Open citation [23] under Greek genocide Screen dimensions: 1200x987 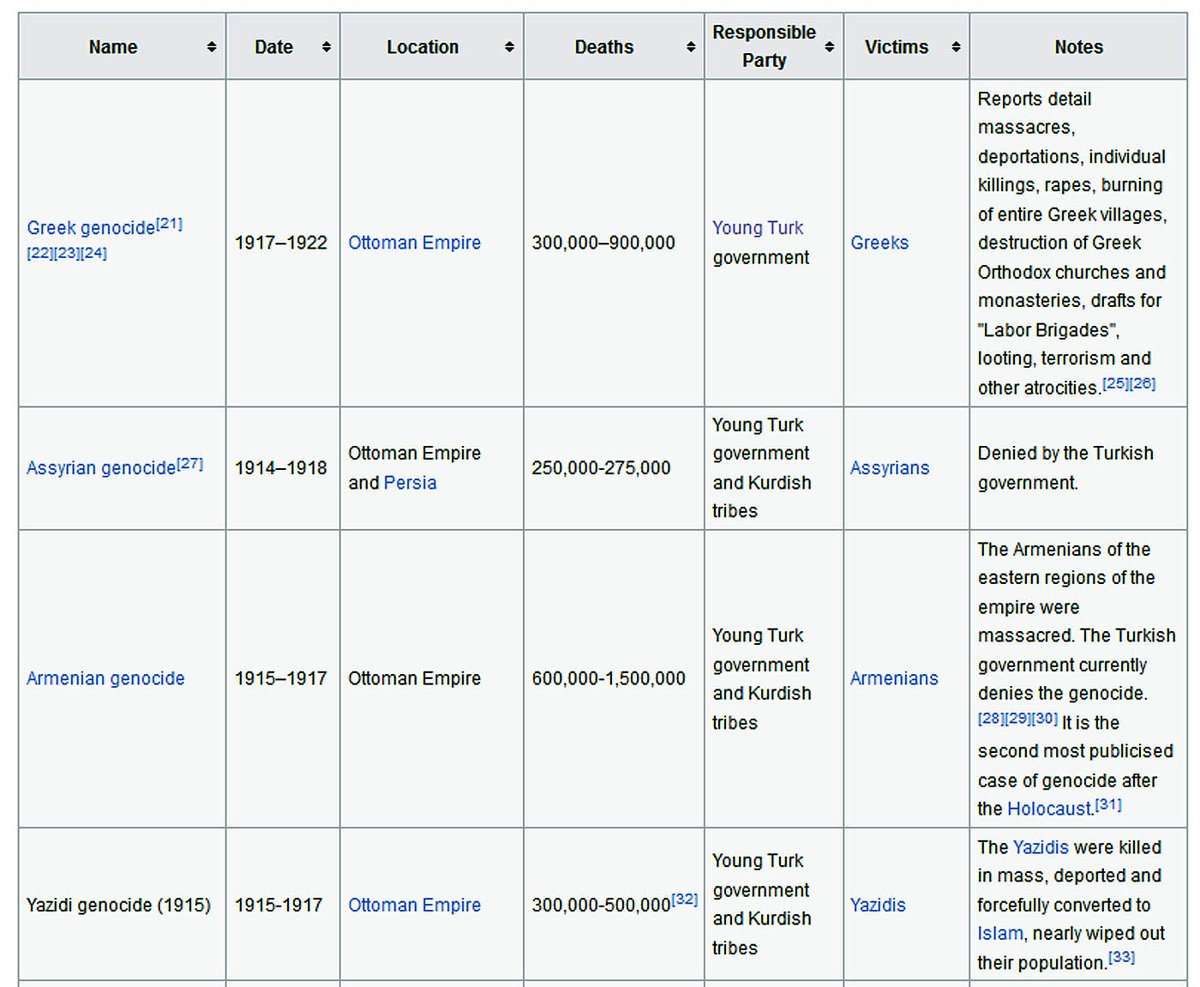coord(67,253)
